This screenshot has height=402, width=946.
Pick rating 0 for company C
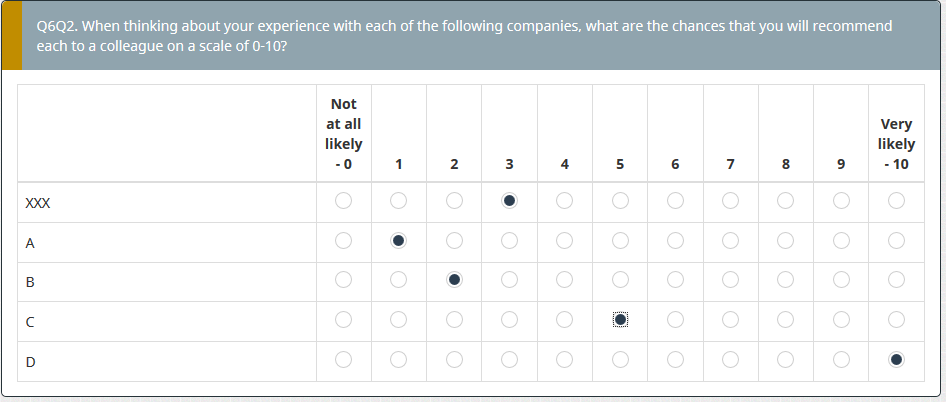(343, 319)
